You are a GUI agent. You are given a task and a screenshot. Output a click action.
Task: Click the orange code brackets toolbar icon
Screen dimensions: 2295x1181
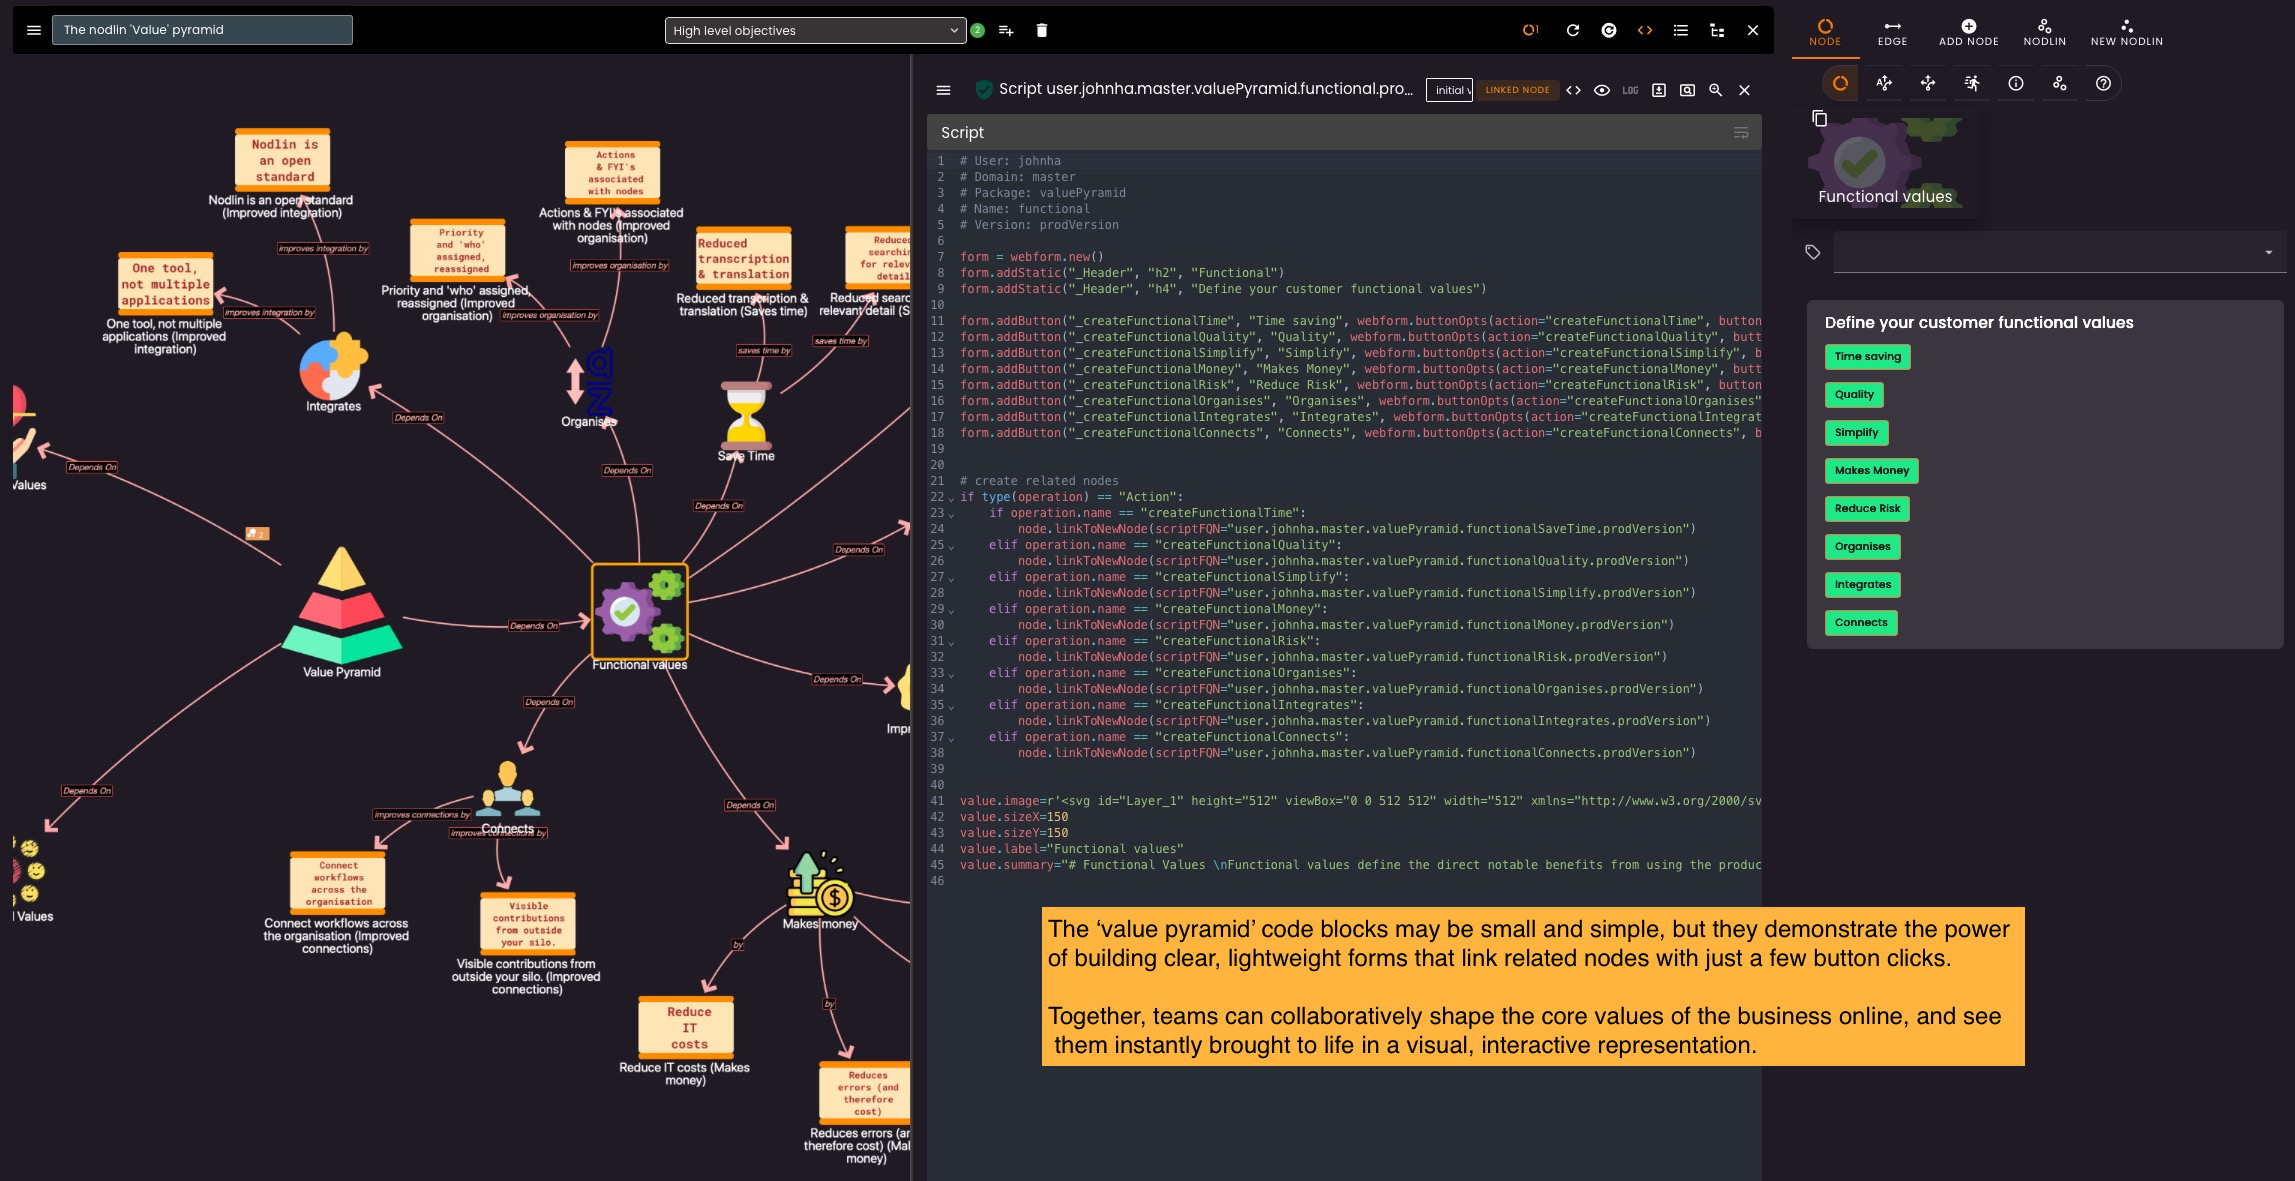point(1644,30)
